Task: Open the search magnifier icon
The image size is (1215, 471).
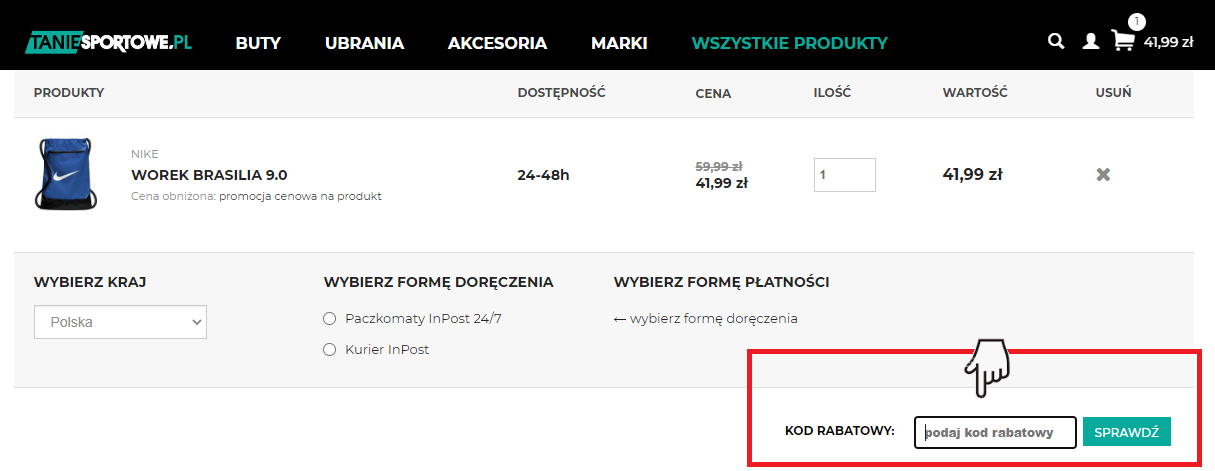Action: point(1055,41)
